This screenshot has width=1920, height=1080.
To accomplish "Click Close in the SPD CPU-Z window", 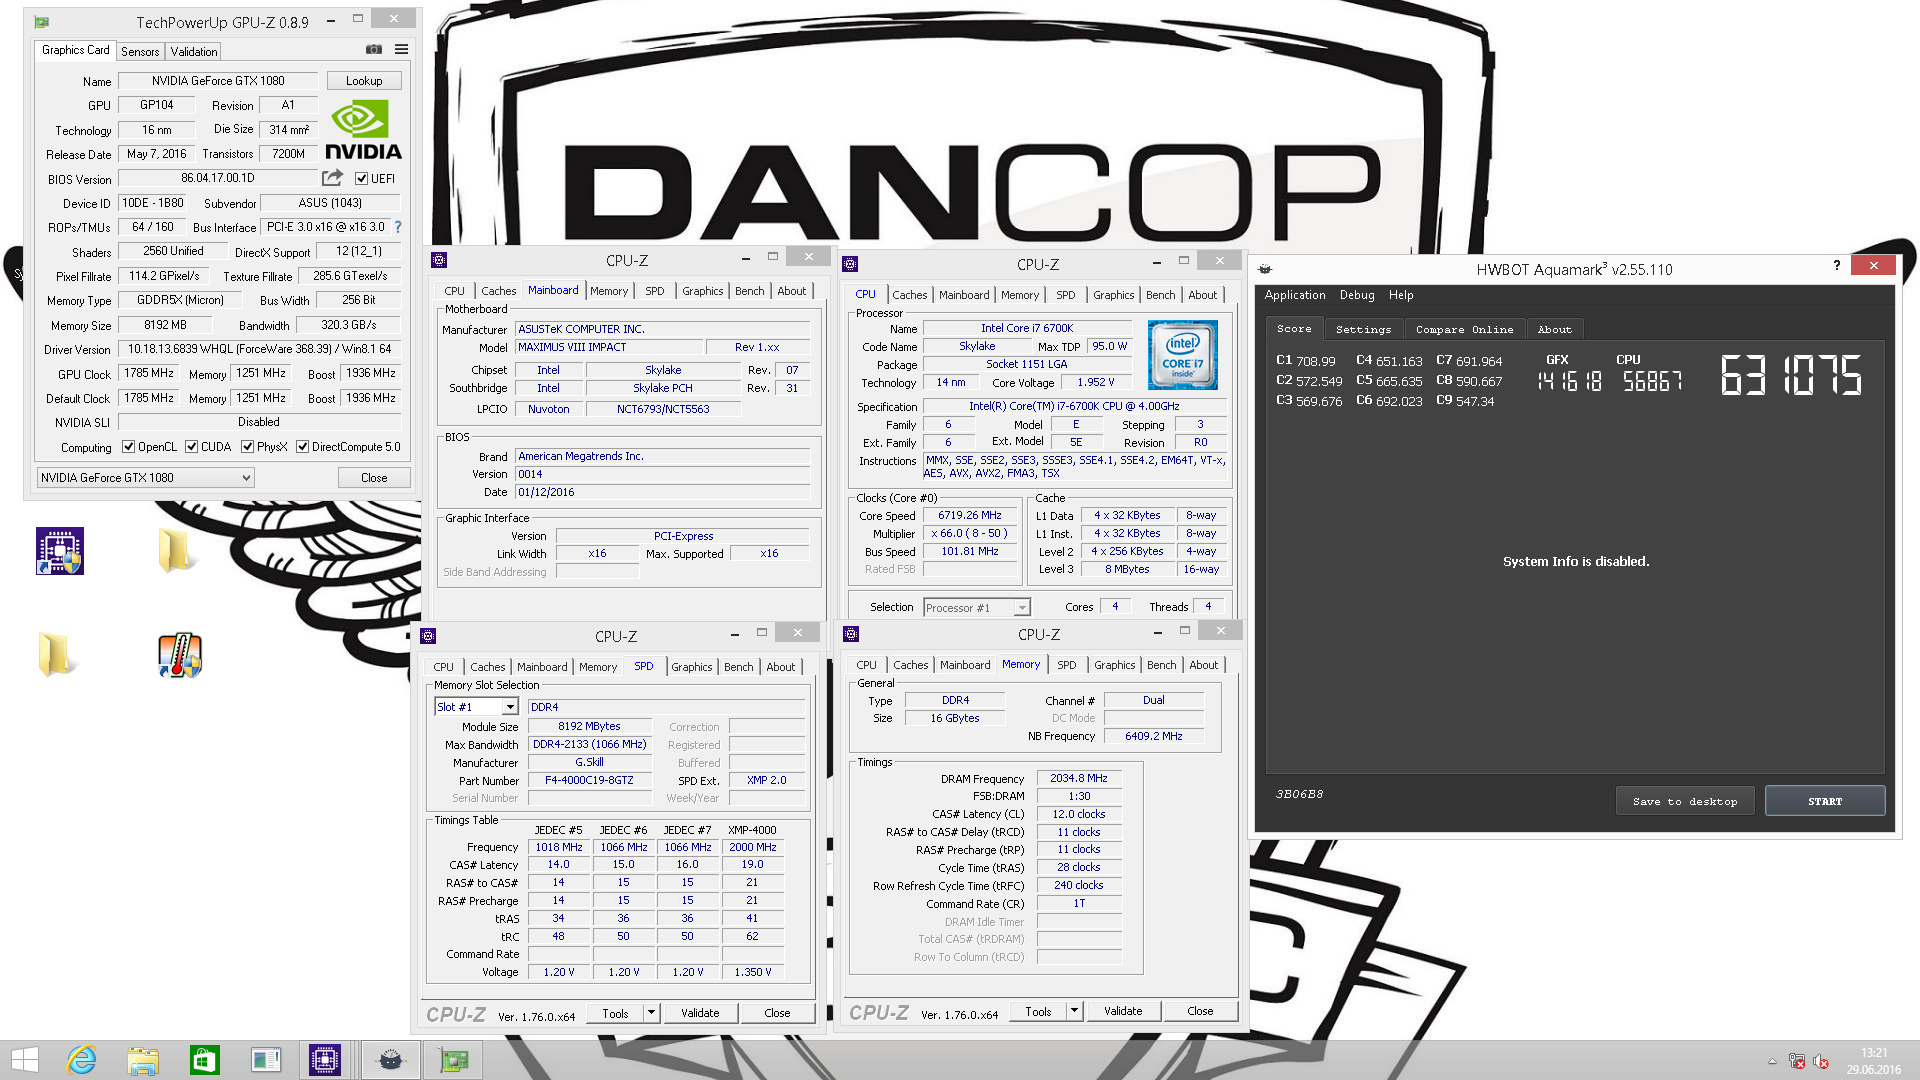I will point(777,1013).
